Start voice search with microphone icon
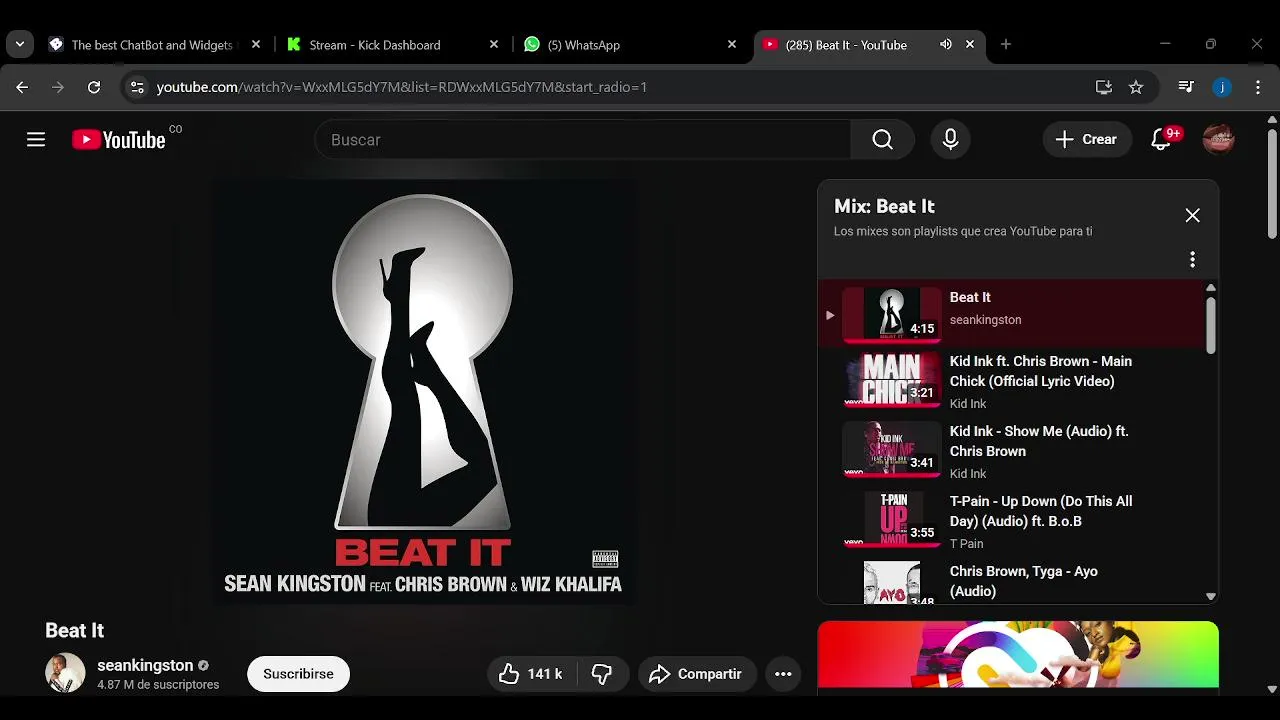This screenshot has width=1280, height=720. [x=950, y=140]
